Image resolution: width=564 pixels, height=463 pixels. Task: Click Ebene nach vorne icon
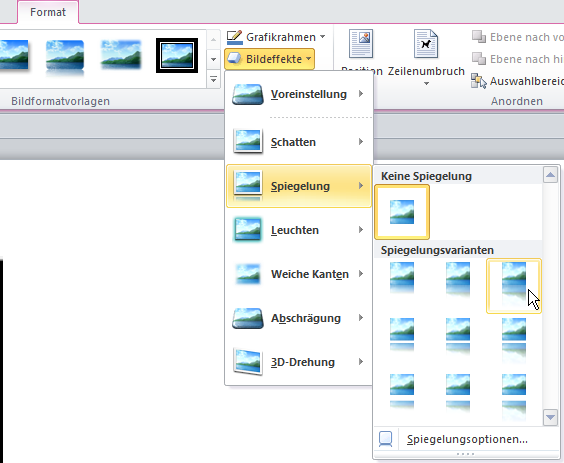479,37
